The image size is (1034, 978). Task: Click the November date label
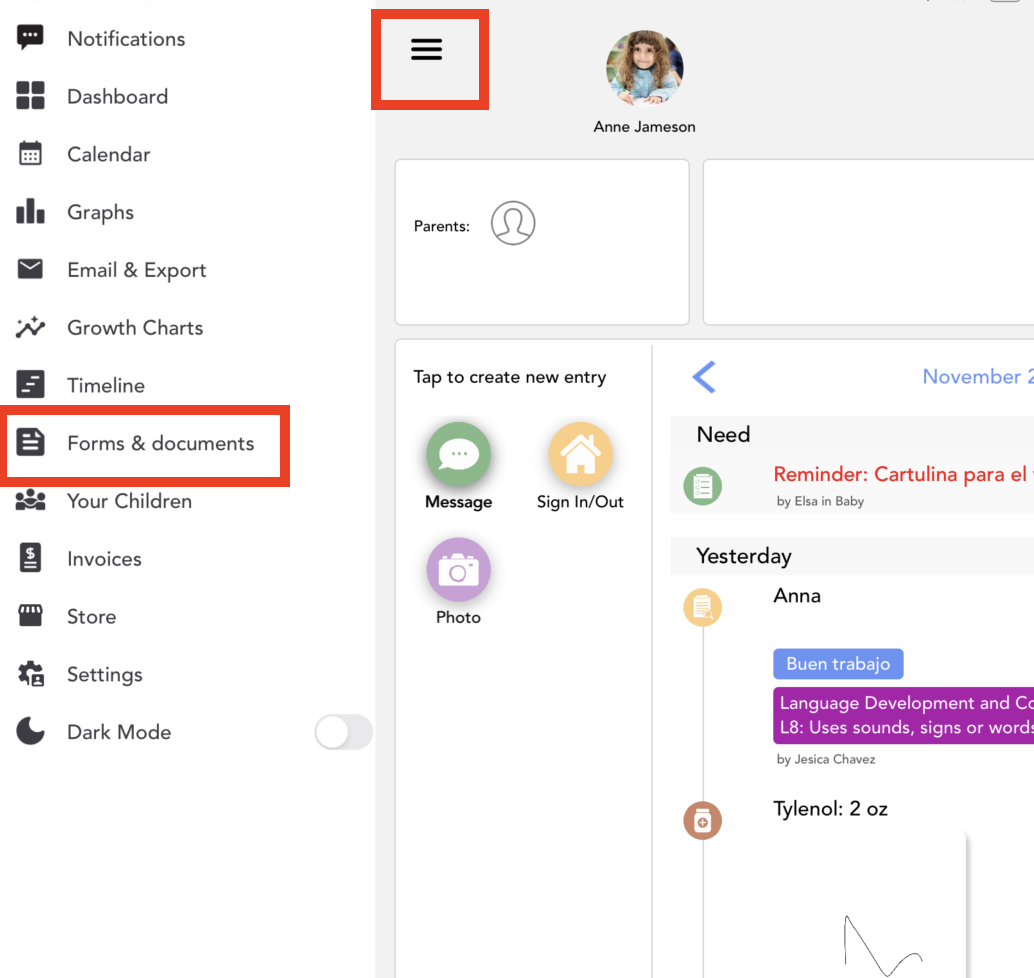point(977,377)
